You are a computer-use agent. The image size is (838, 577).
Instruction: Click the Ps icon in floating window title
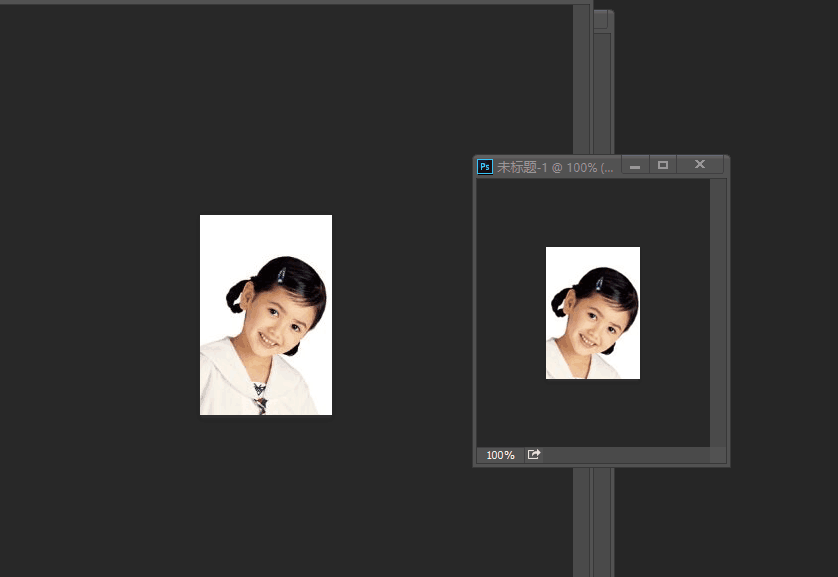tap(485, 167)
